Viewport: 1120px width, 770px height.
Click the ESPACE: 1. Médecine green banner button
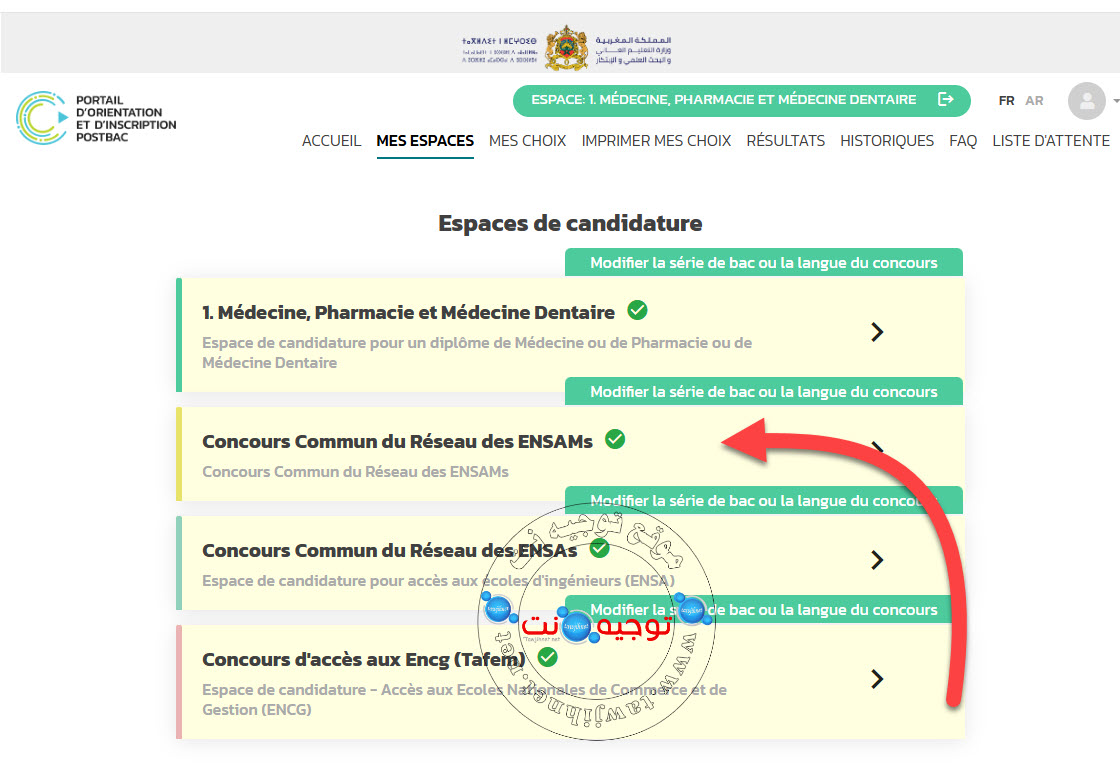click(x=741, y=100)
